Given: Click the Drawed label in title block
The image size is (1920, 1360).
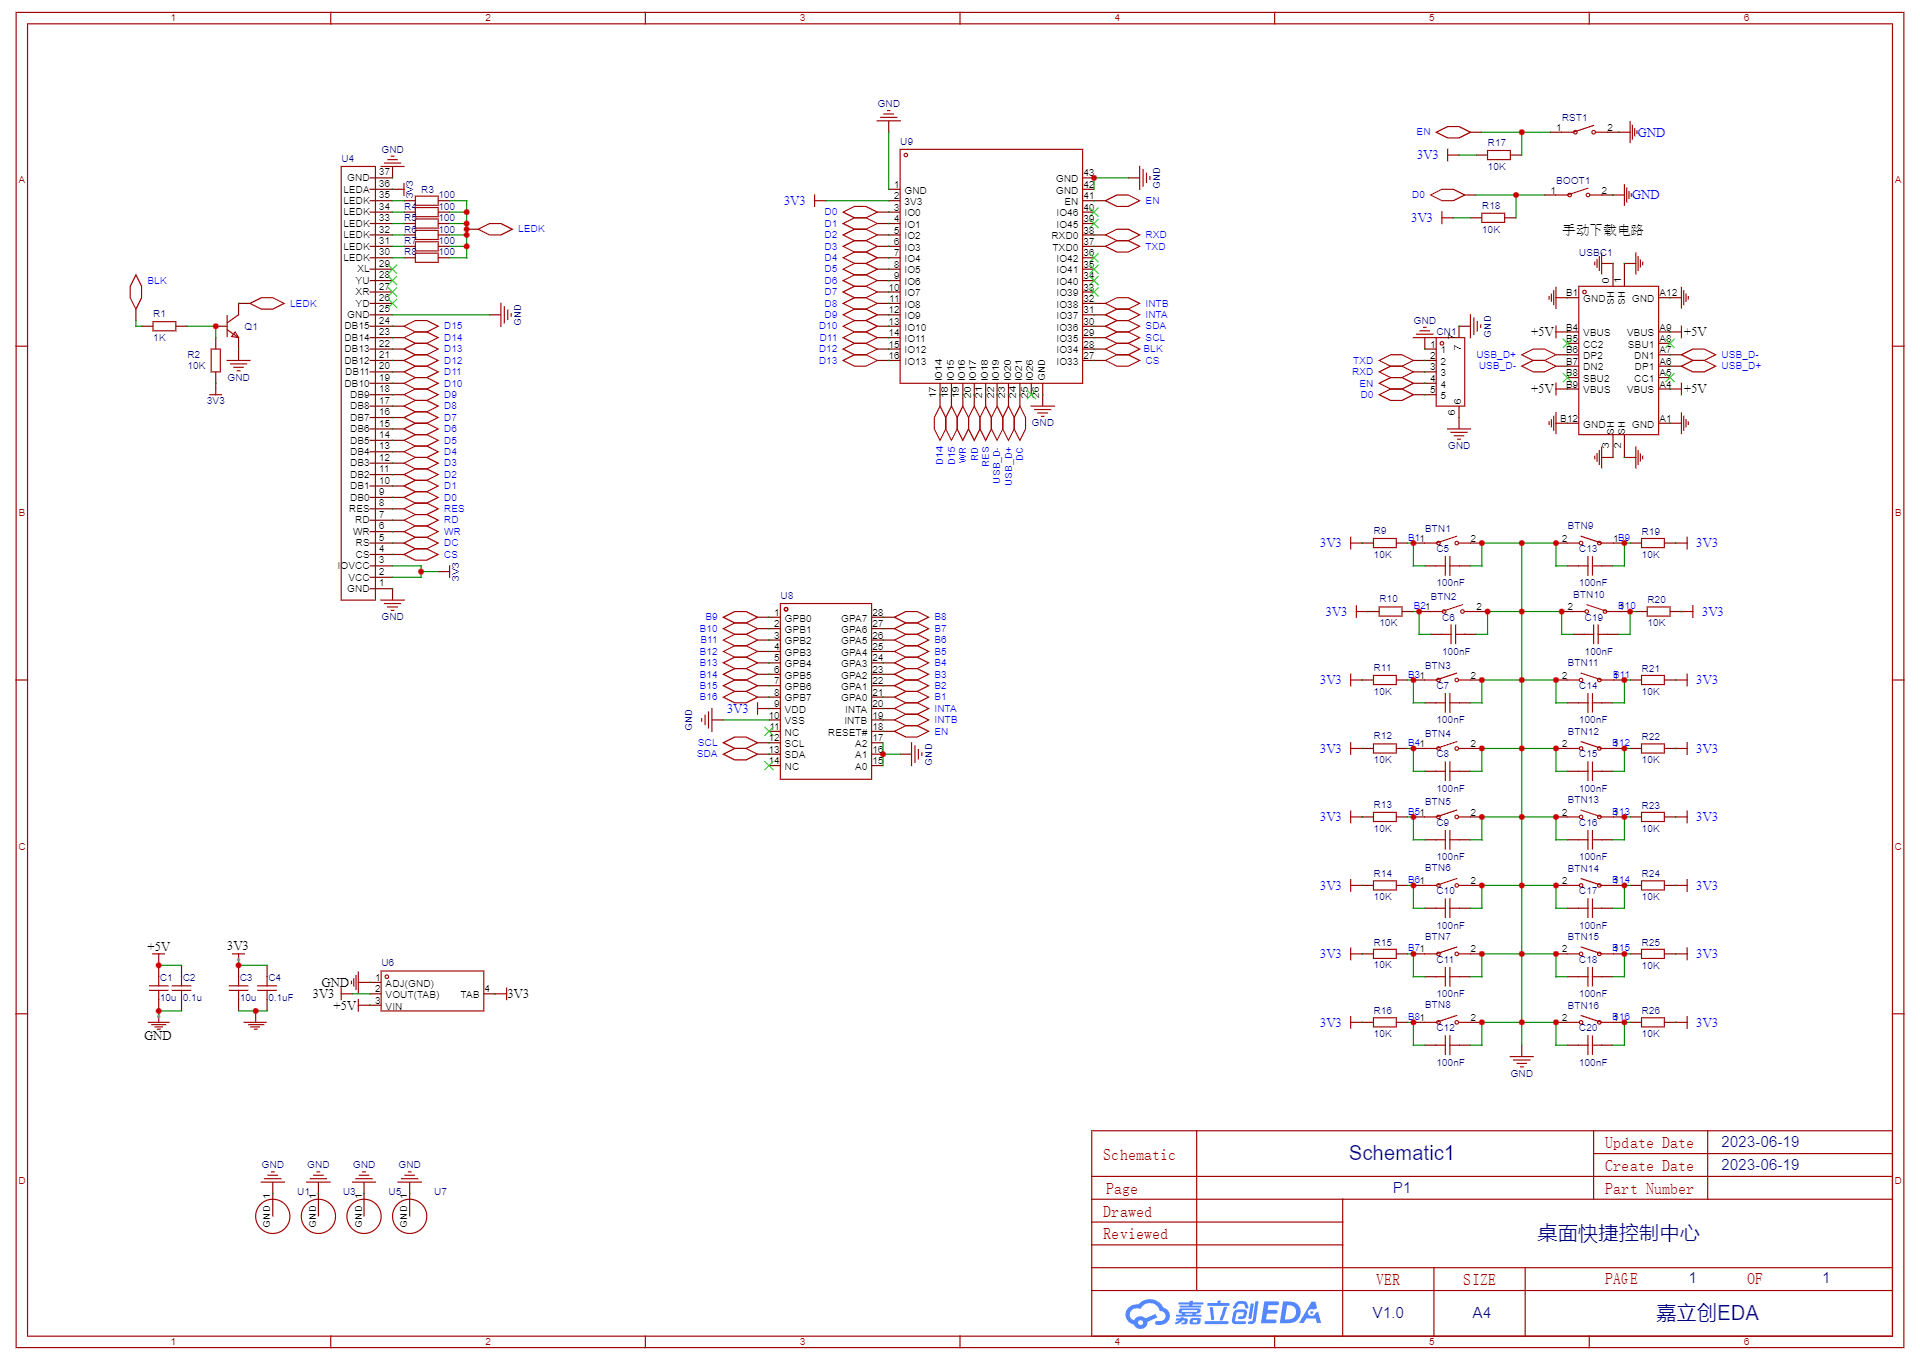Looking at the screenshot, I should click(x=1127, y=1212).
